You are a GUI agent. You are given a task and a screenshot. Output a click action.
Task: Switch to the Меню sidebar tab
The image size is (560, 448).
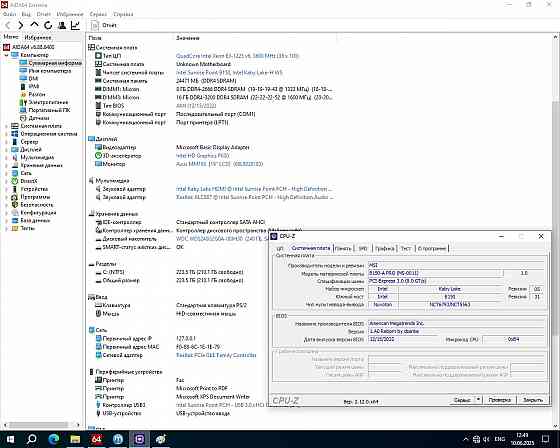pos(11,37)
